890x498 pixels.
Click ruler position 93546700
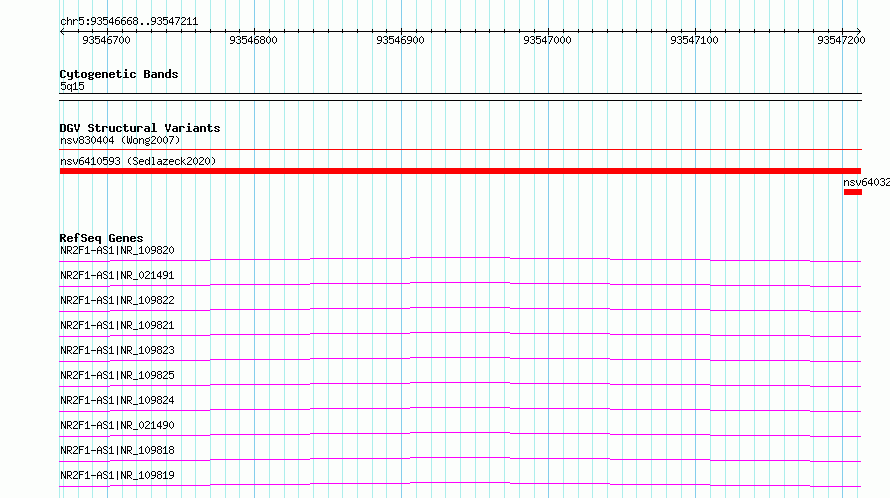[106, 40]
